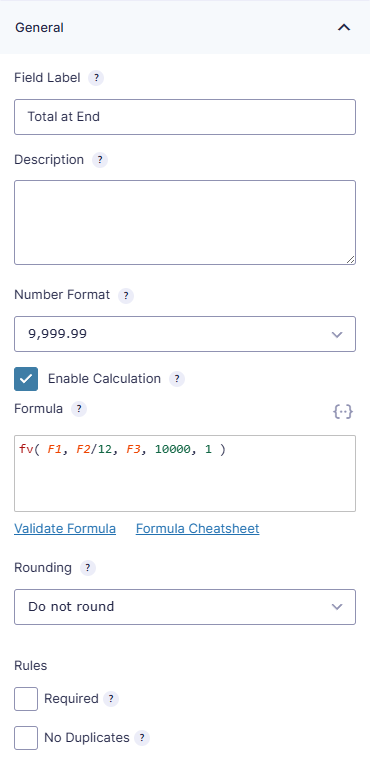Image resolution: width=370 pixels, height=777 pixels.
Task: Enable the No Duplicates checkbox
Action: click(26, 738)
